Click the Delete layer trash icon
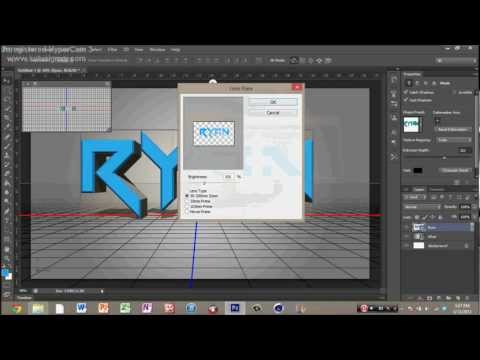The height and width of the screenshot is (360, 480). 467,298
